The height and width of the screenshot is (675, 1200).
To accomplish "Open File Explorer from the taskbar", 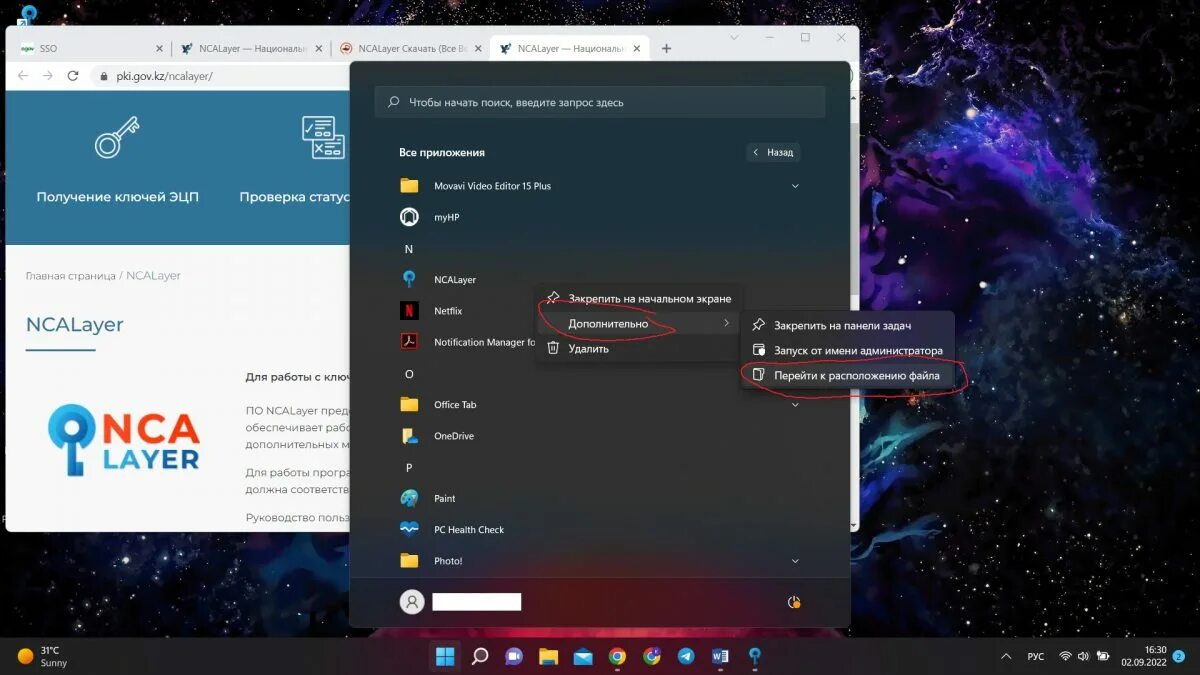I will point(548,656).
